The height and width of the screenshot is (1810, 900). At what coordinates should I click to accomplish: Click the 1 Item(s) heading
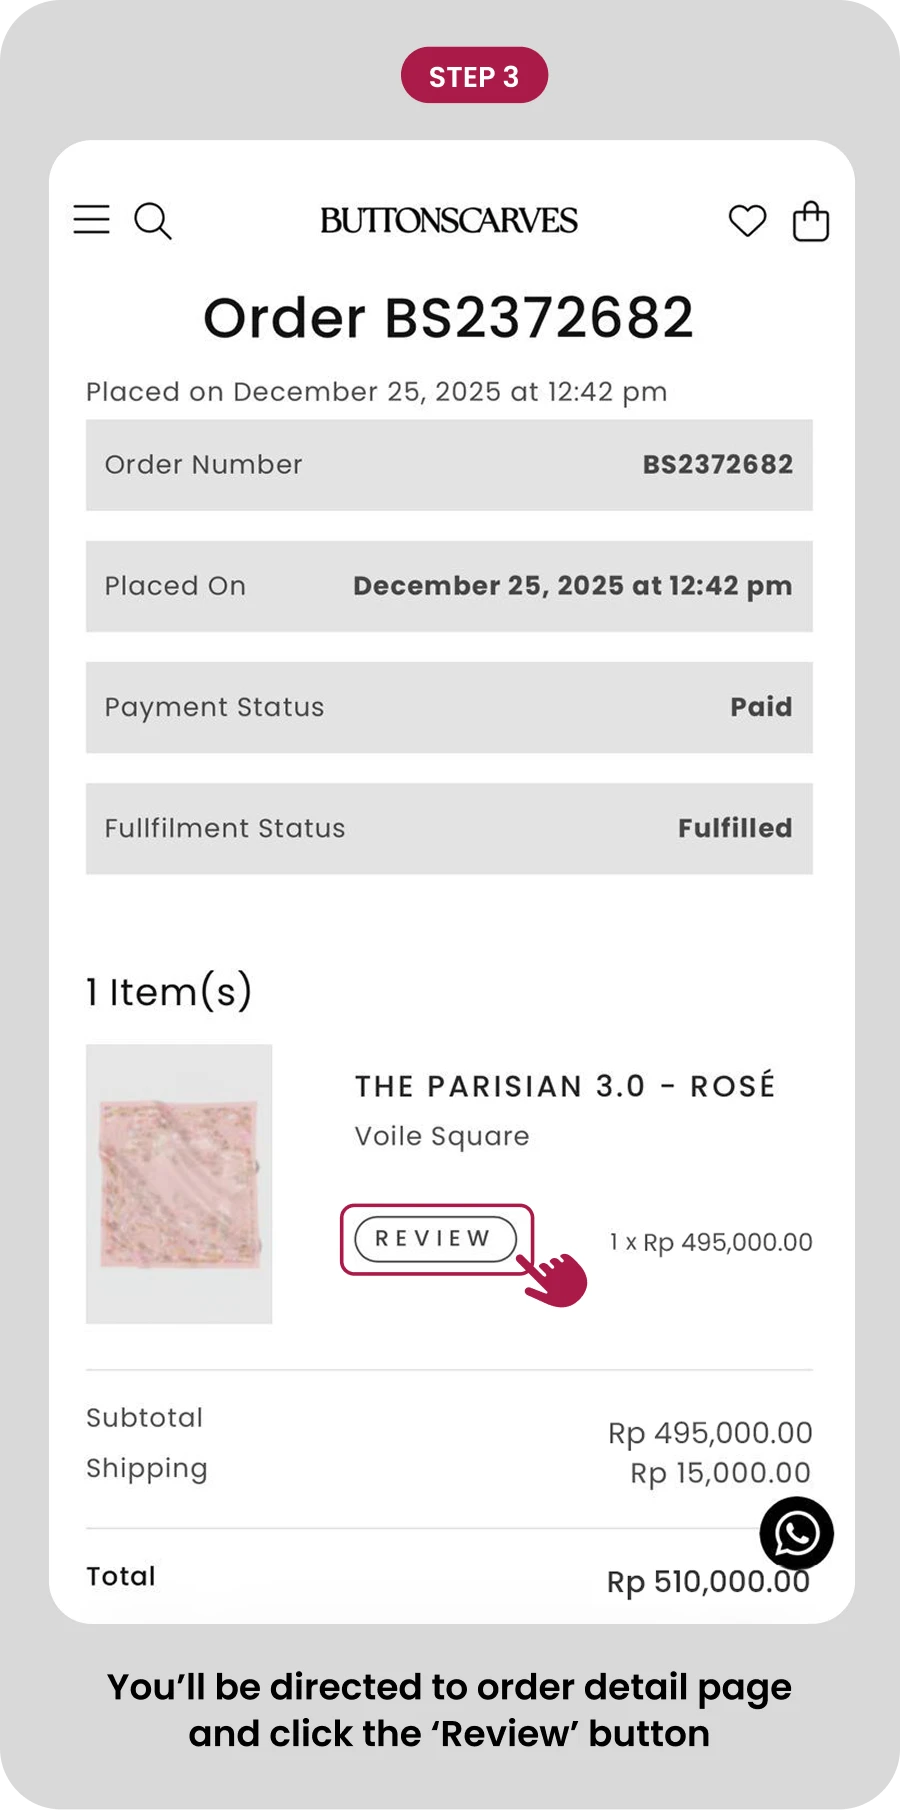(169, 992)
